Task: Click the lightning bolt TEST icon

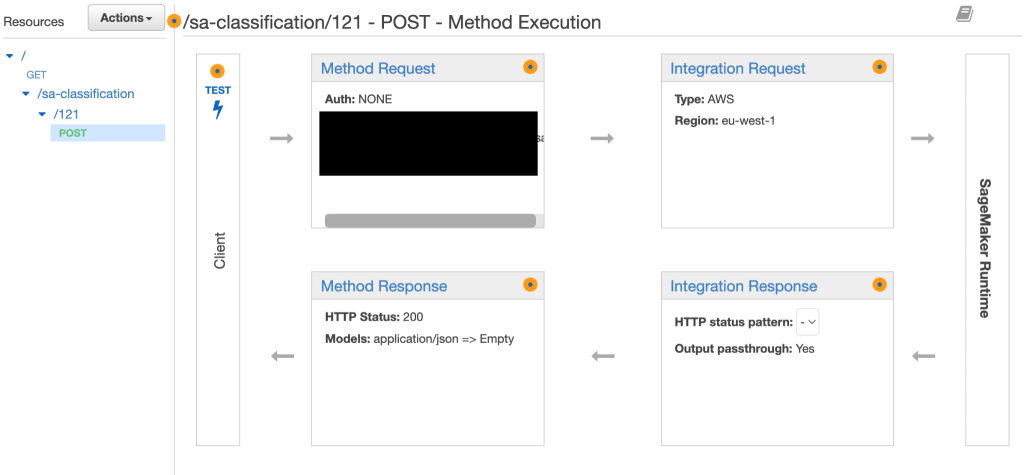Action: (218, 109)
